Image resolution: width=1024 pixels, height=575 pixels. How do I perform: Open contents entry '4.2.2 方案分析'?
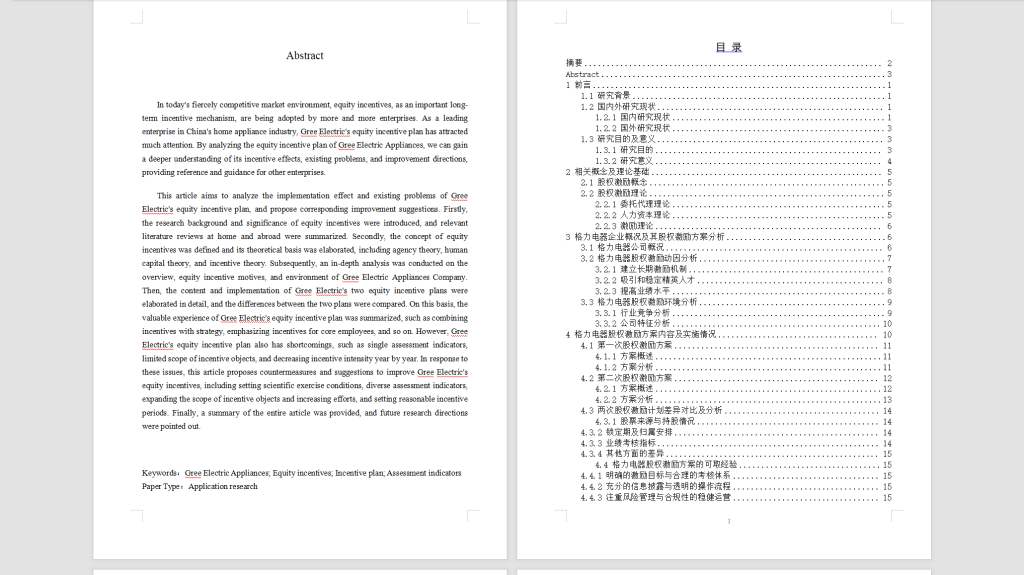tap(743, 400)
